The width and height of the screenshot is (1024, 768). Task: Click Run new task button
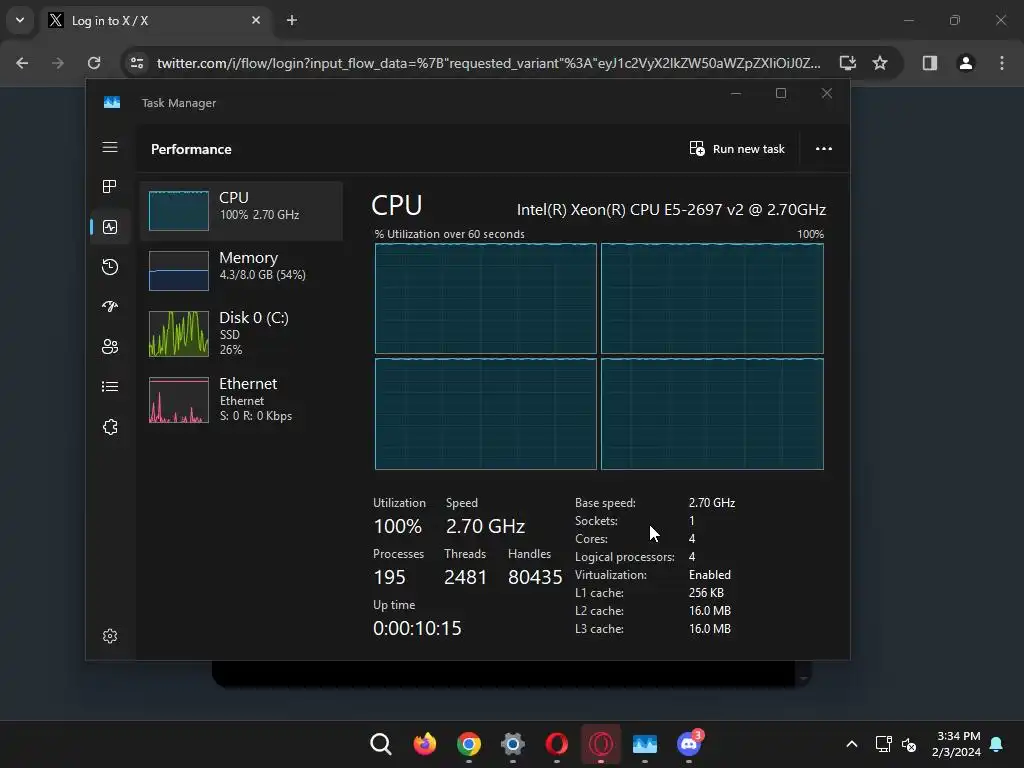(x=737, y=149)
